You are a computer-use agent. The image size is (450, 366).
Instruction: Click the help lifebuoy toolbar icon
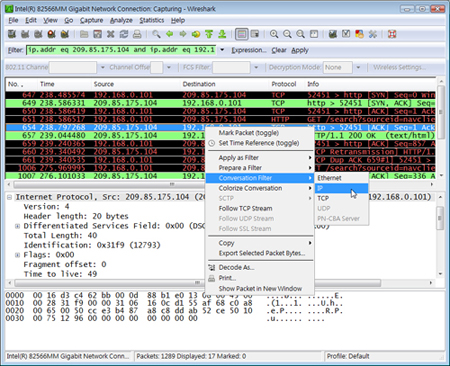coord(392,34)
